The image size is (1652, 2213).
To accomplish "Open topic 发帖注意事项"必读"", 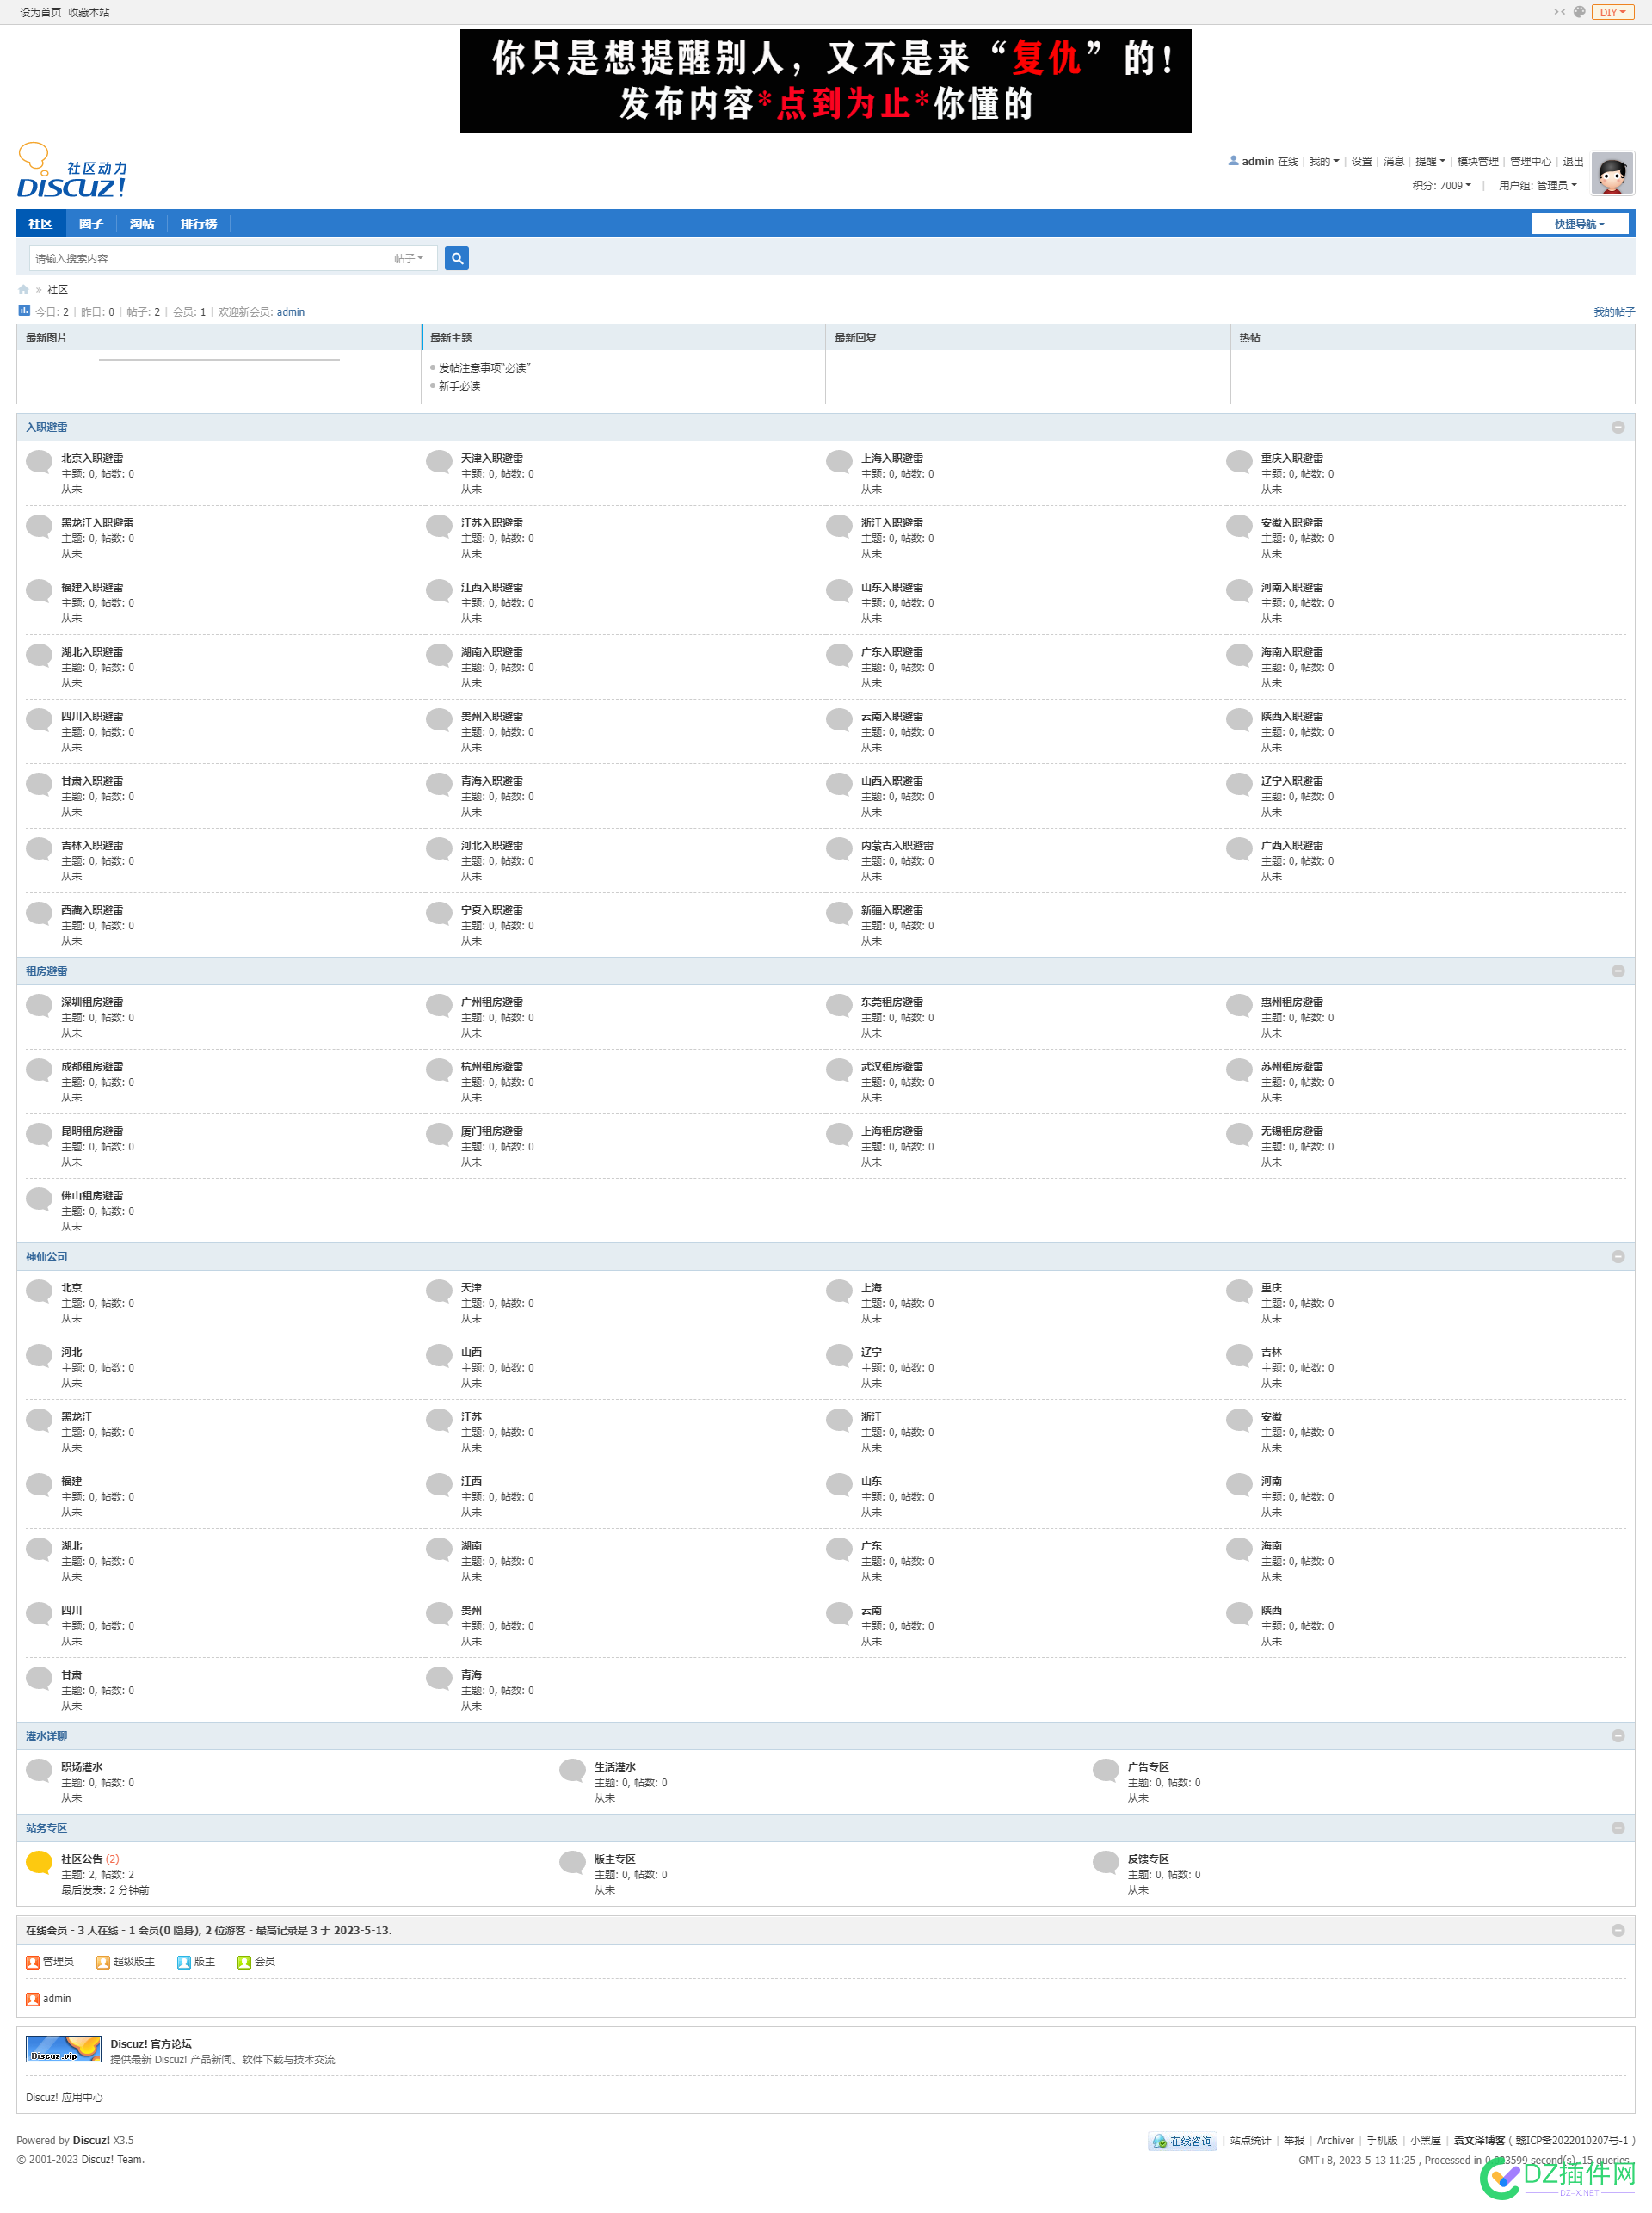I will (485, 368).
